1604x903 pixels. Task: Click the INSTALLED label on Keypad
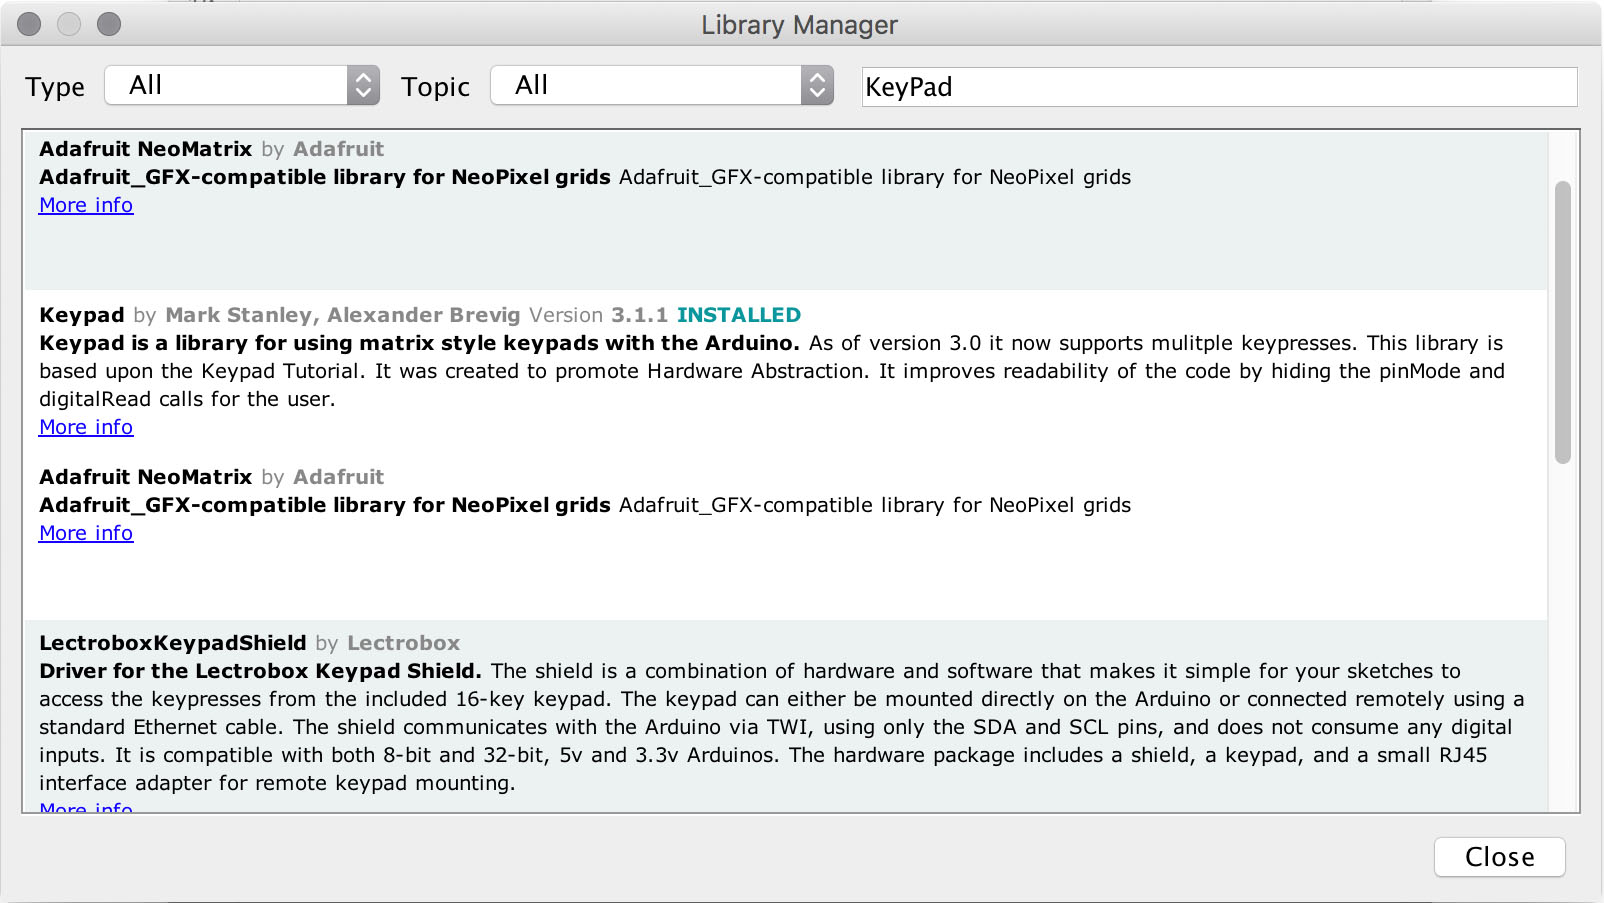739,315
